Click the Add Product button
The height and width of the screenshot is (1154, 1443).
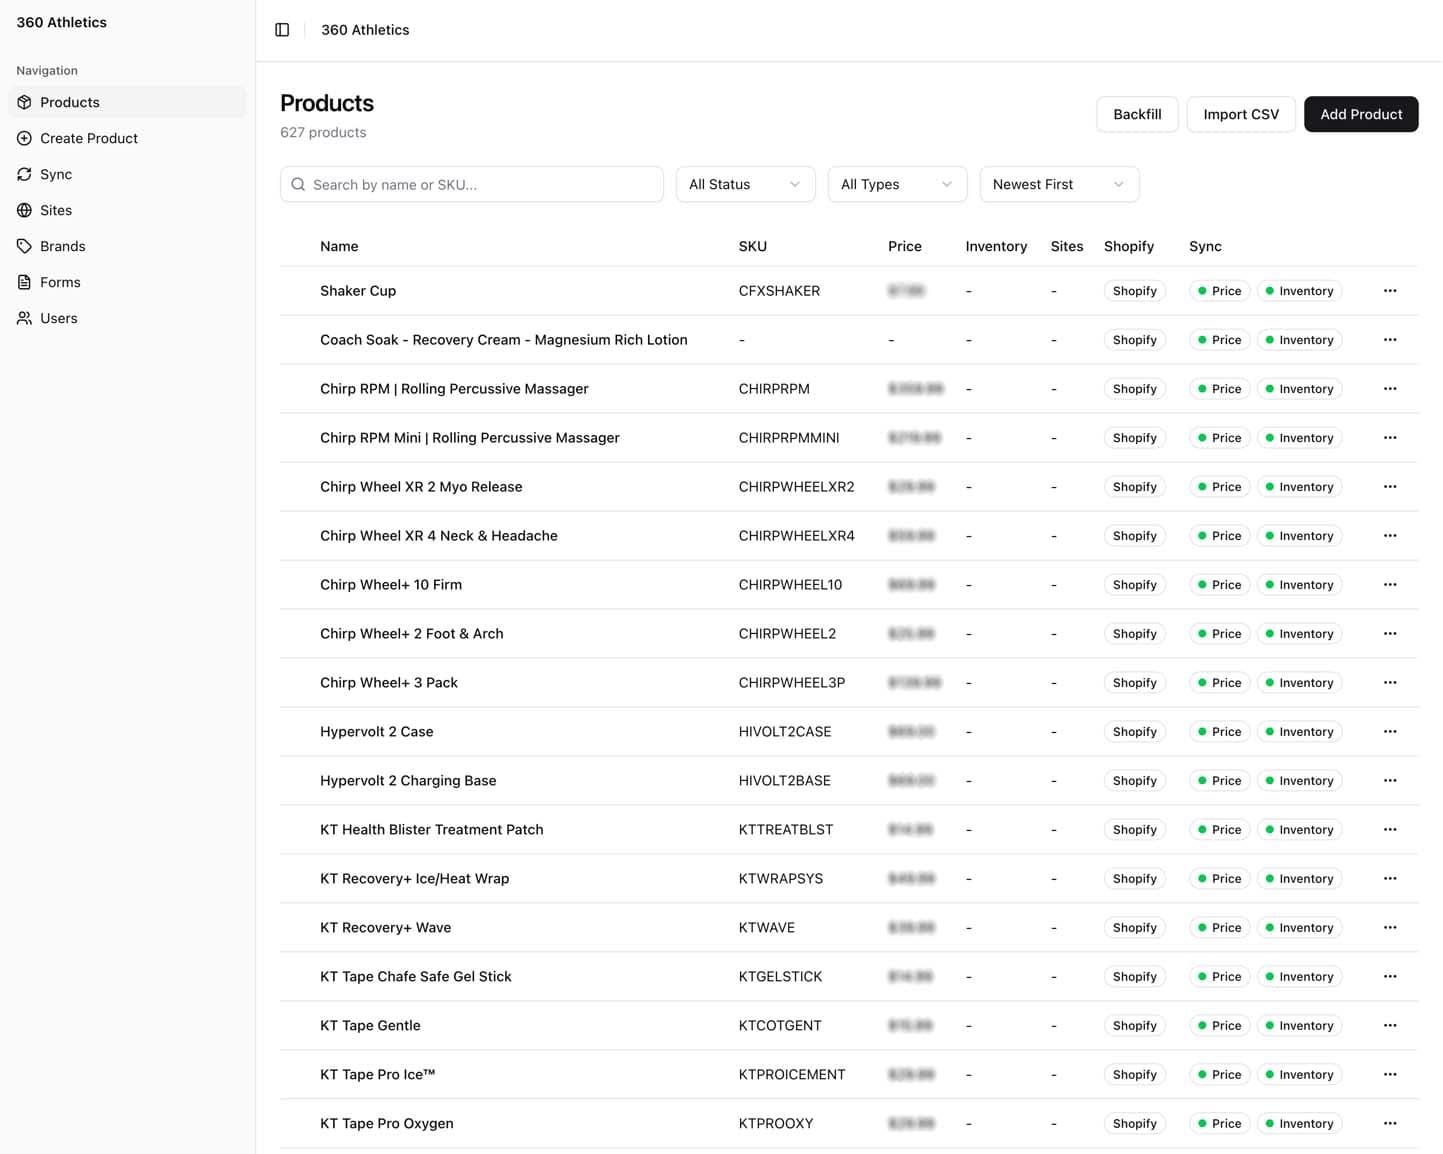[x=1361, y=114]
